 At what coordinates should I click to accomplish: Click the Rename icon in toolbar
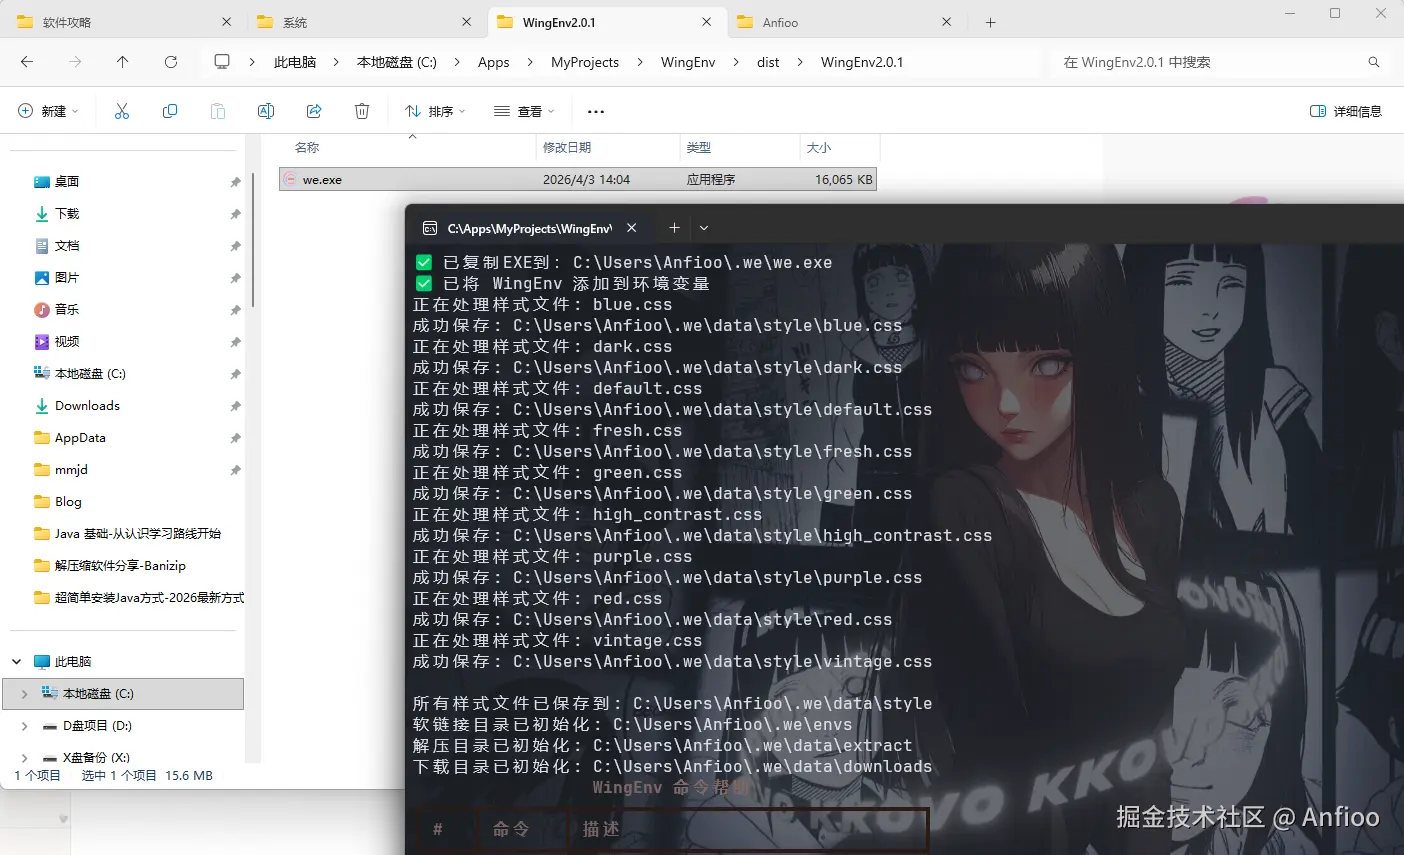[266, 111]
